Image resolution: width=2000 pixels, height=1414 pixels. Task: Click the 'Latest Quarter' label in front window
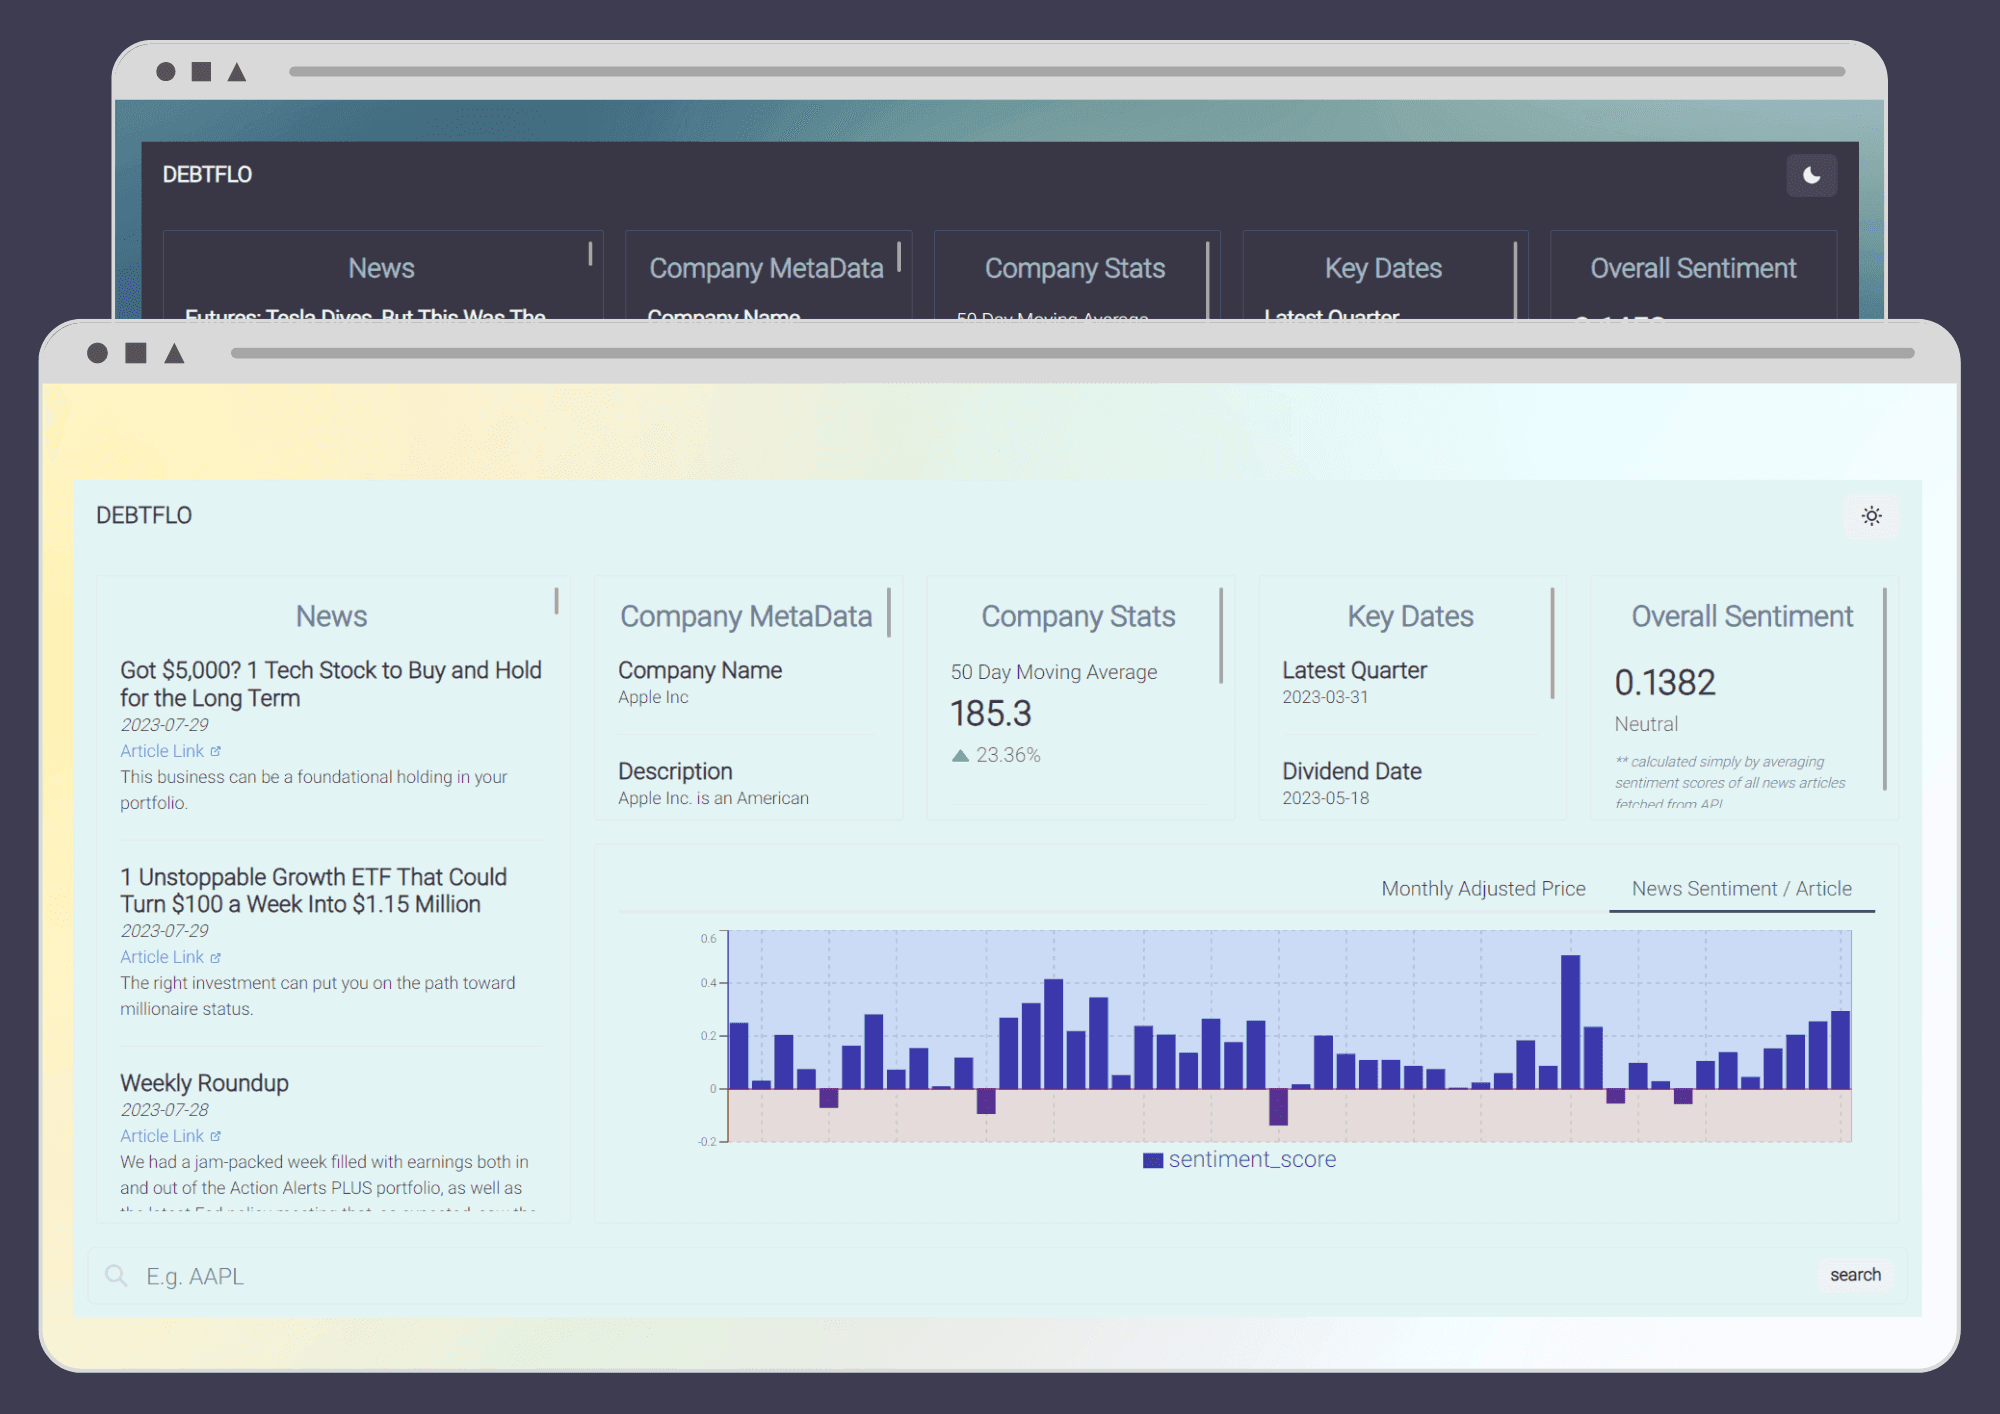(x=1354, y=670)
